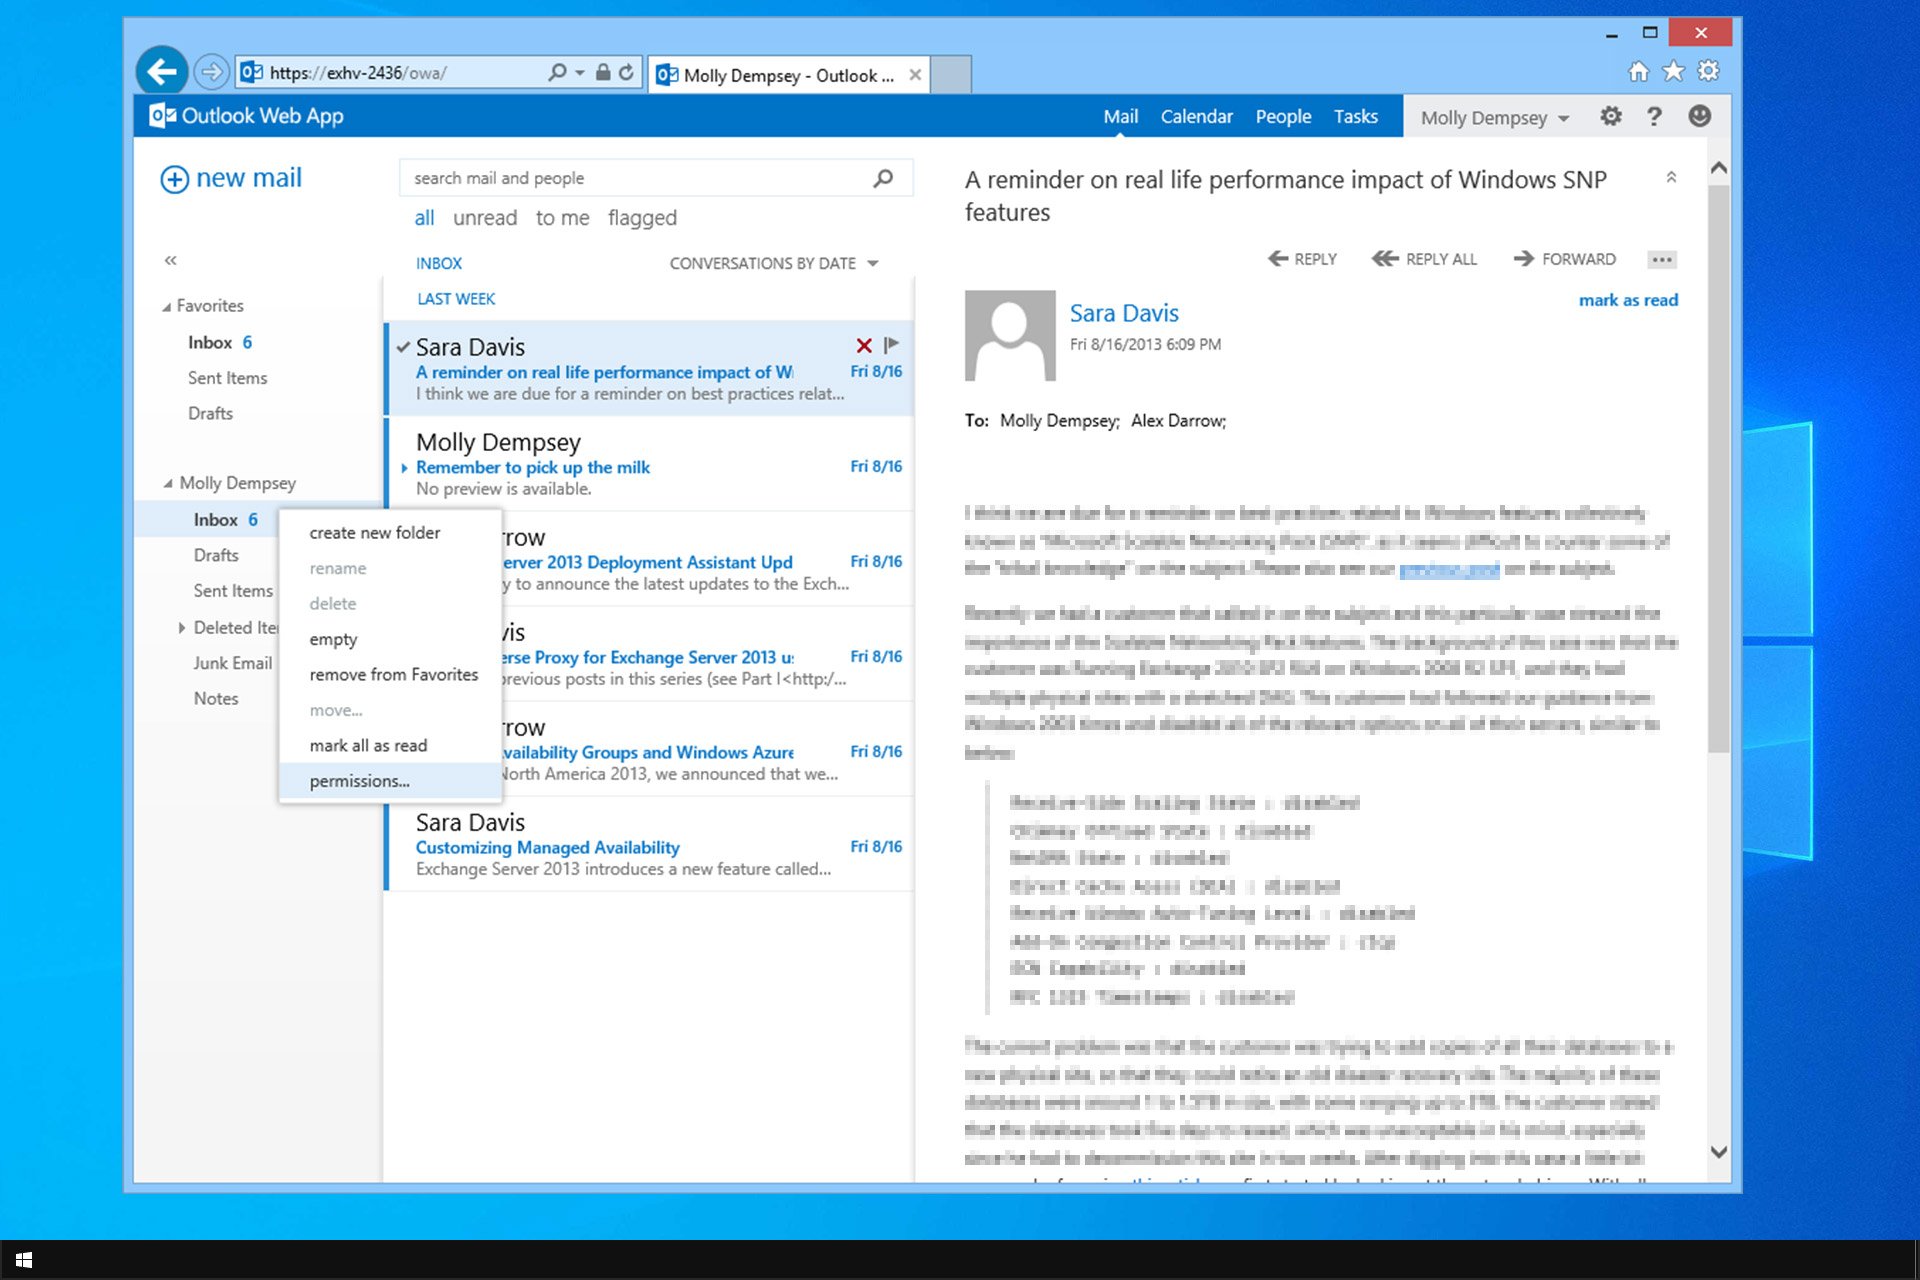Click the address bar search magnifier icon
The image size is (1920, 1280).
pos(557,73)
